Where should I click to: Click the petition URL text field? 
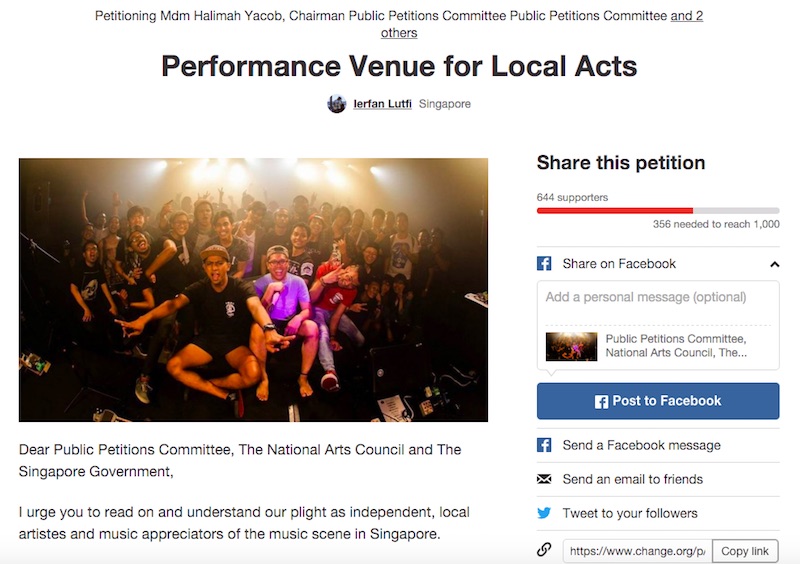pyautogui.click(x=637, y=551)
